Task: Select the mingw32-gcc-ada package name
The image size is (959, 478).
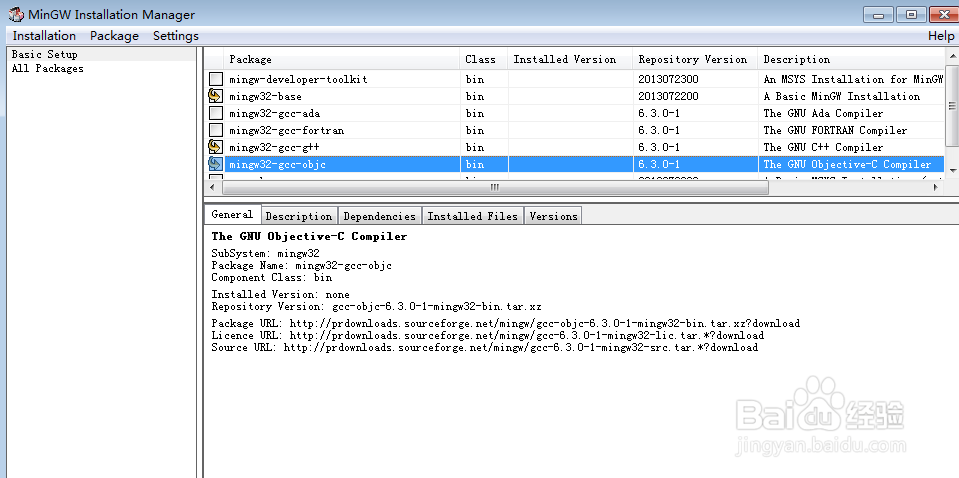Action: (275, 114)
